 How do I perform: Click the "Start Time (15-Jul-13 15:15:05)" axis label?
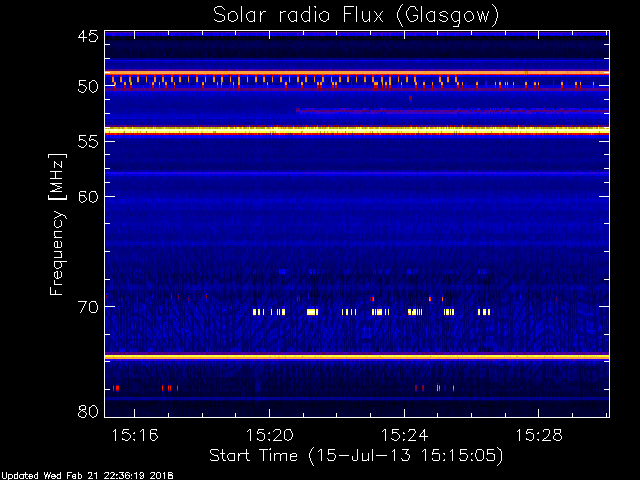[356, 456]
